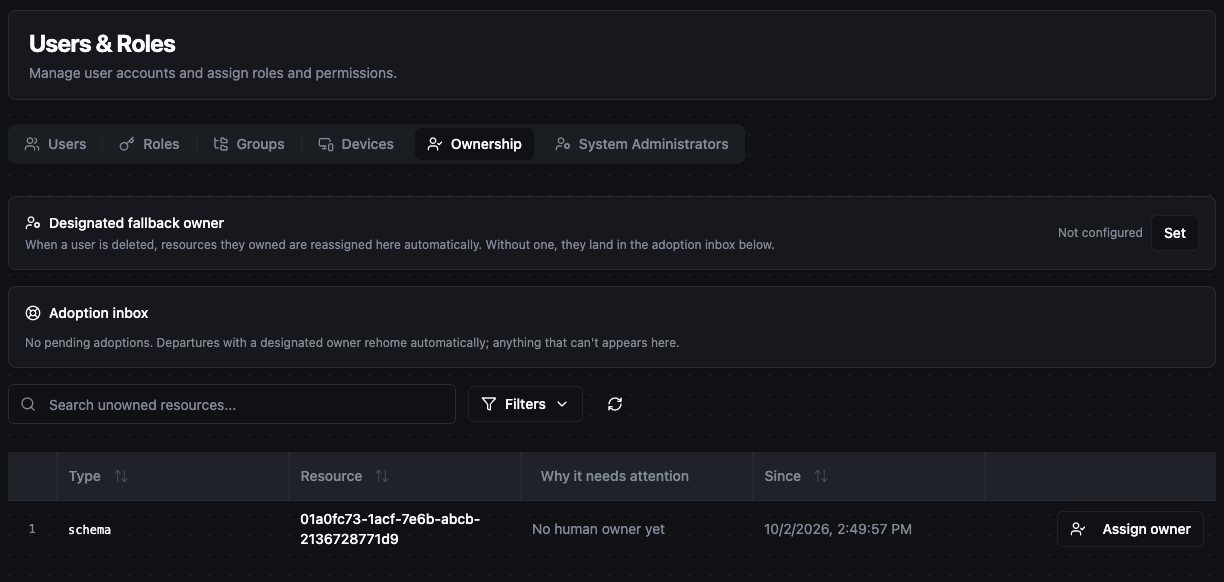Screen dimensions: 1224x582
Task: Click the Roles tab key icon
Action: tap(127, 144)
